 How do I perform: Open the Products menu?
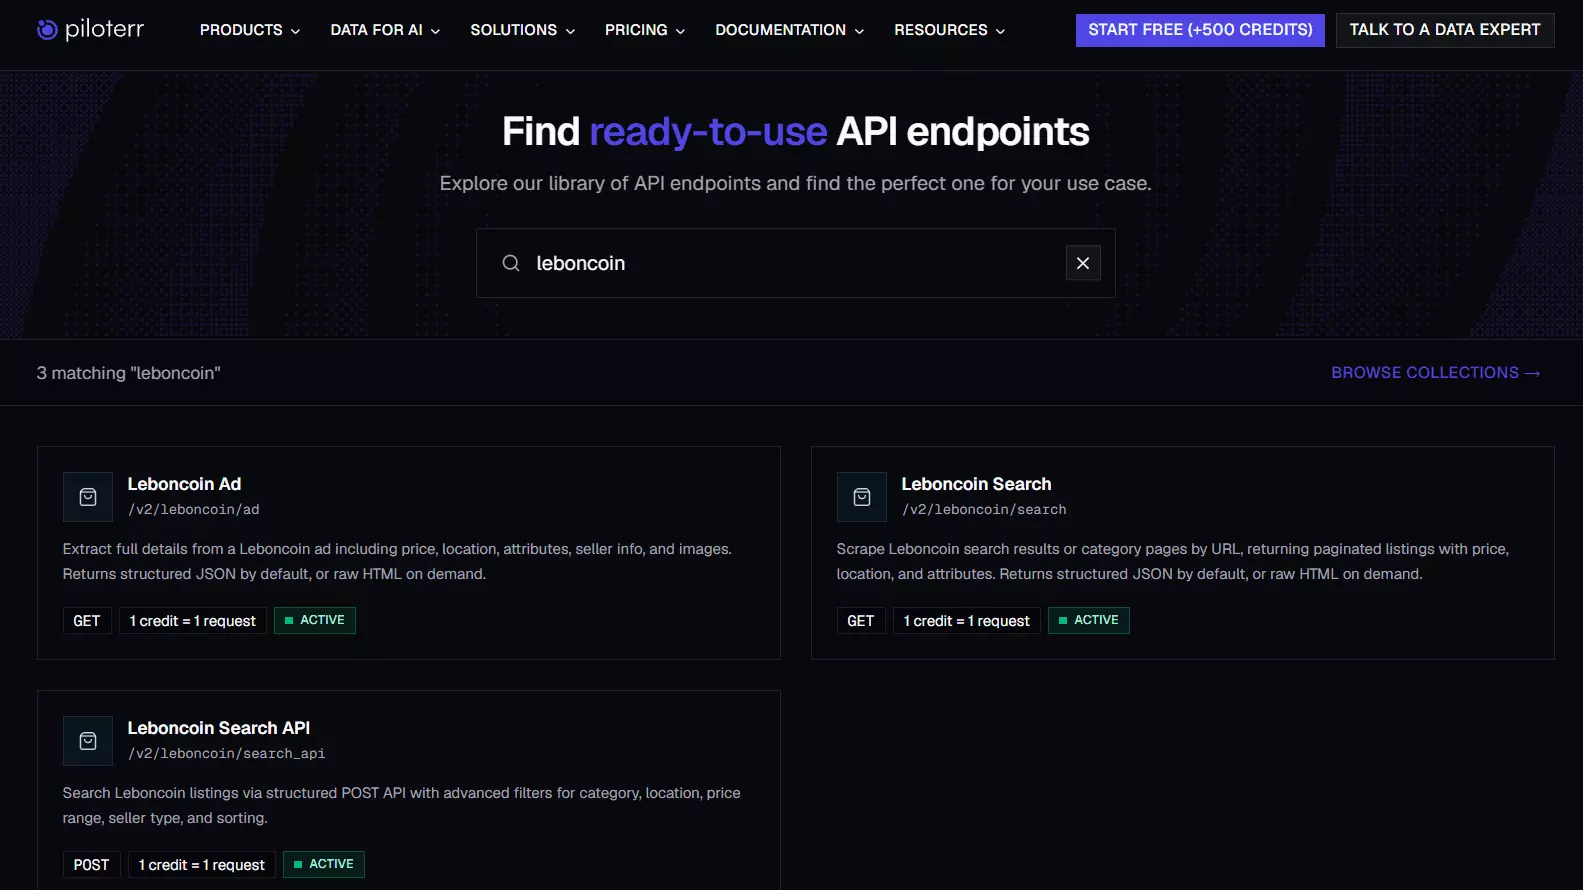250,30
